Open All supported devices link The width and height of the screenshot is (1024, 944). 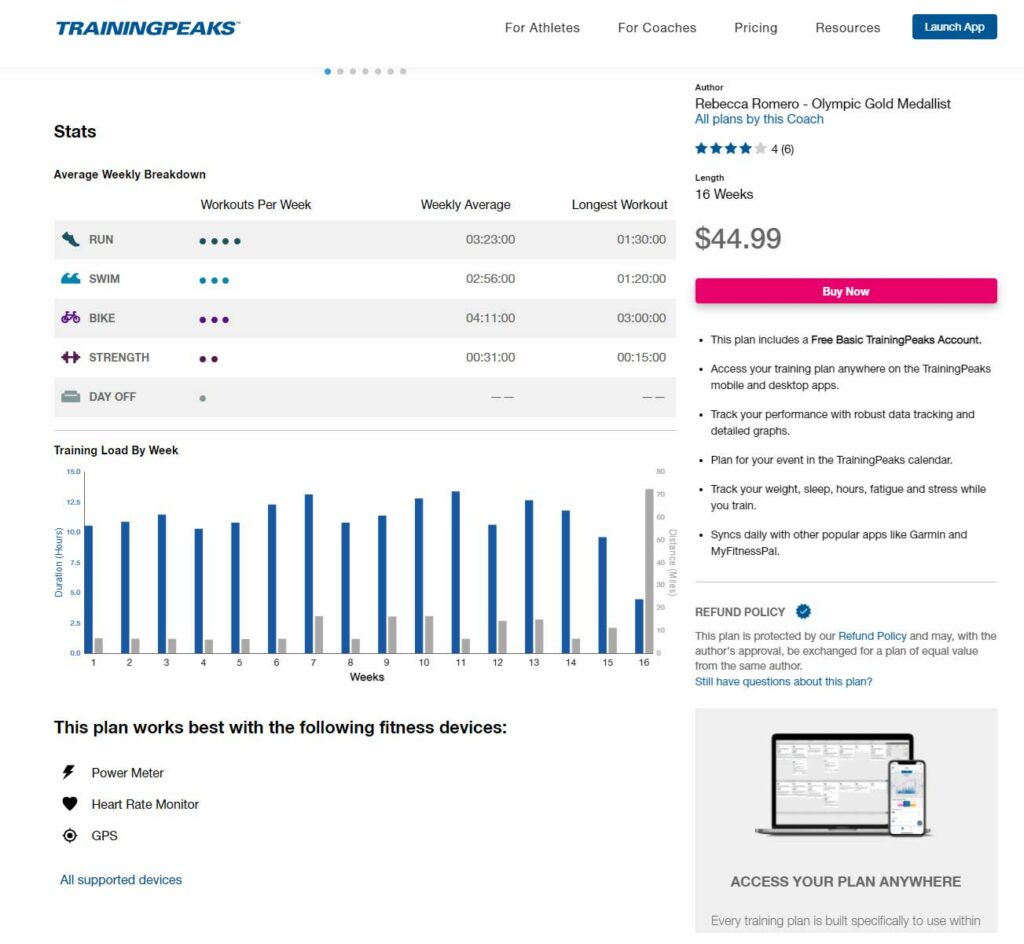(x=121, y=879)
